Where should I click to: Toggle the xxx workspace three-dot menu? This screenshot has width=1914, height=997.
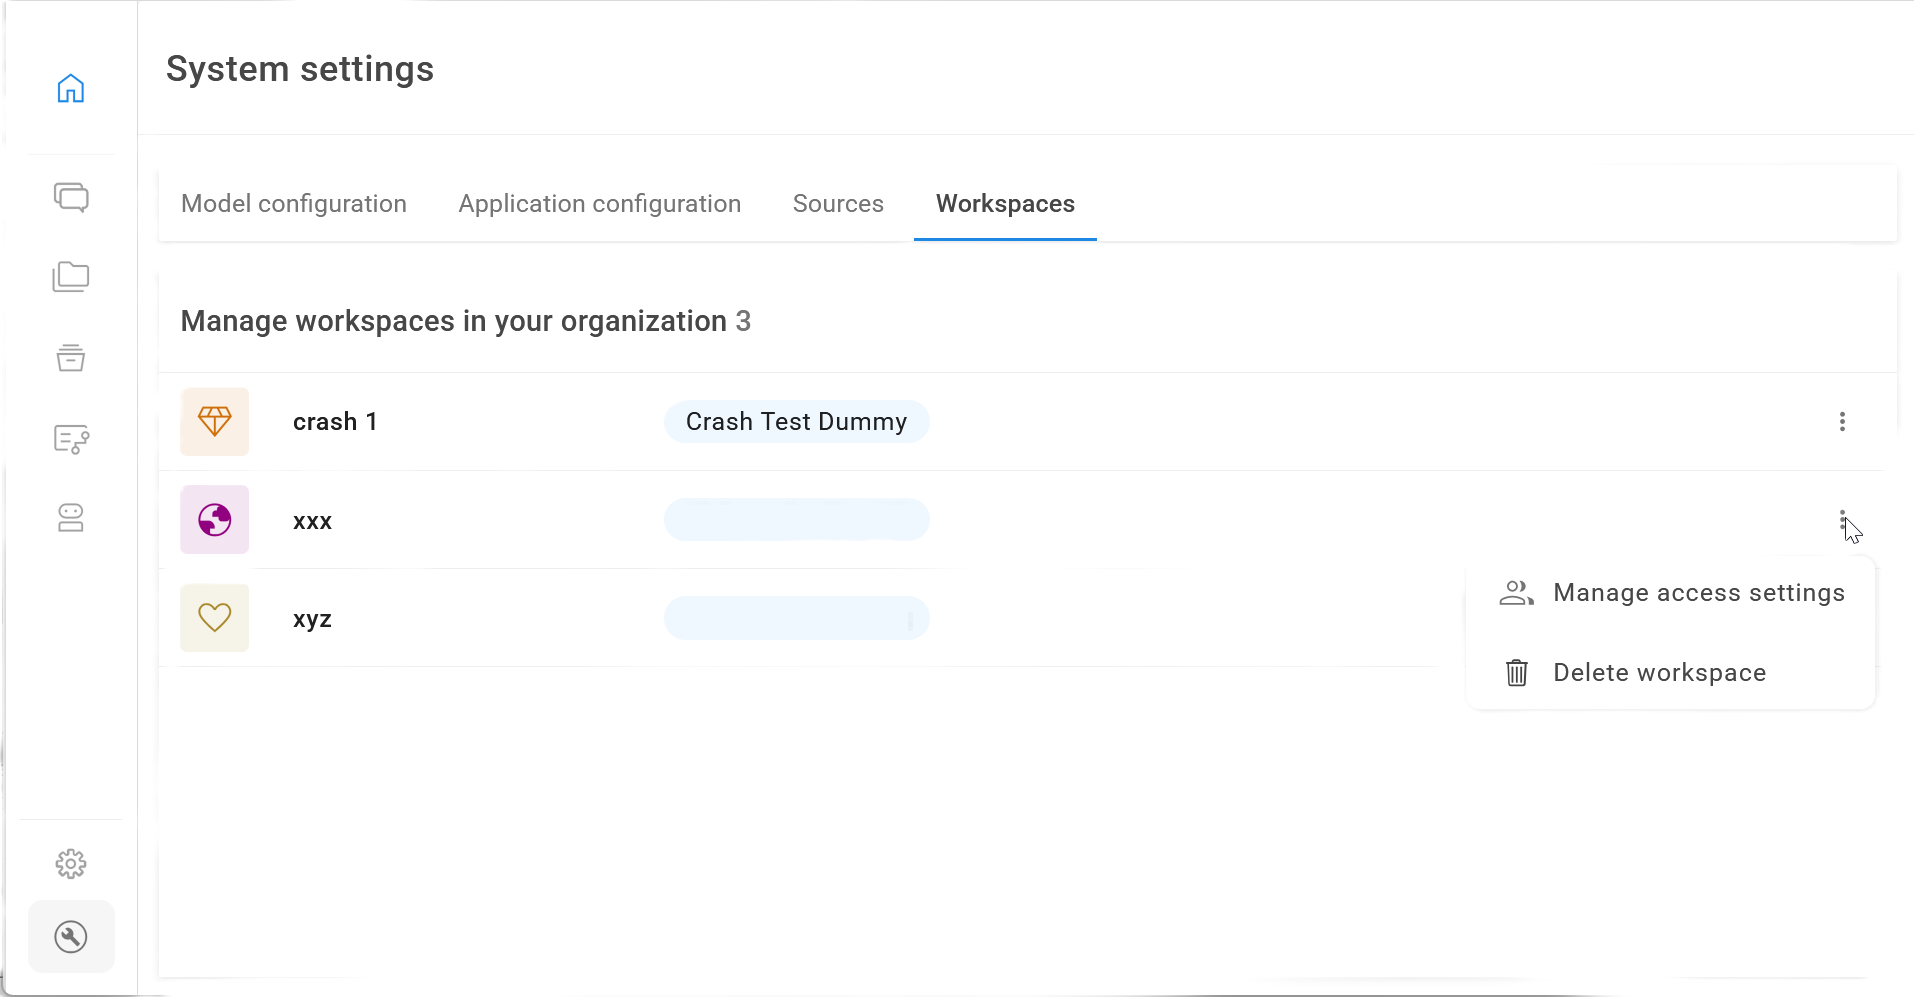click(1842, 520)
